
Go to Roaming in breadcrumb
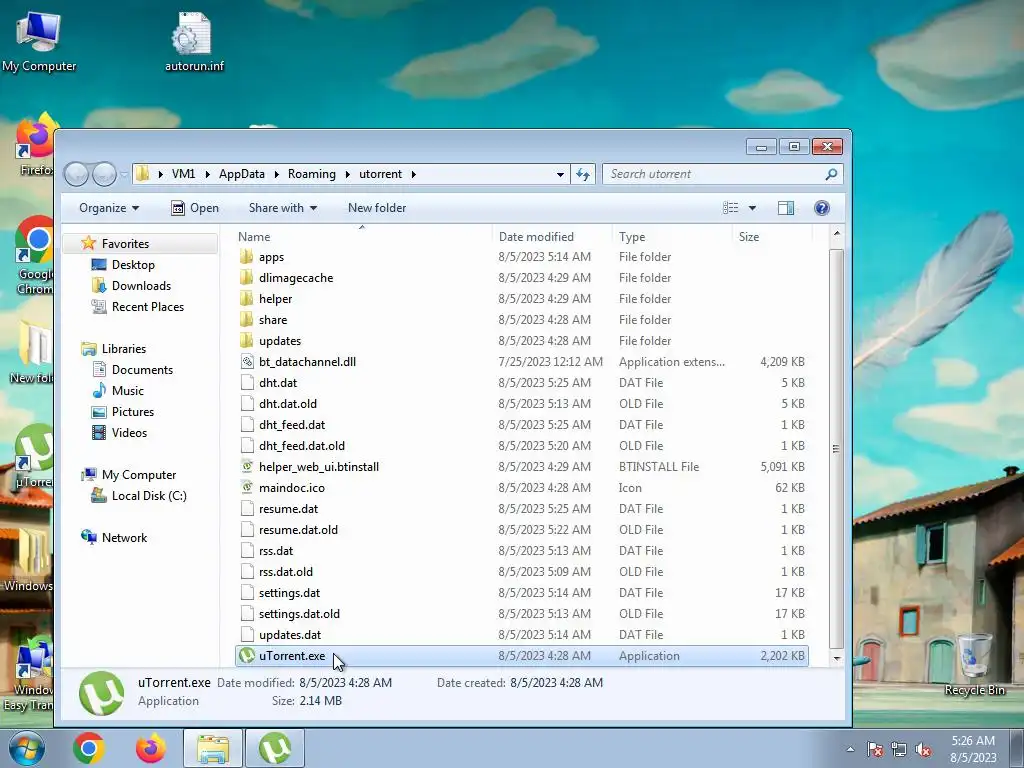click(312, 174)
